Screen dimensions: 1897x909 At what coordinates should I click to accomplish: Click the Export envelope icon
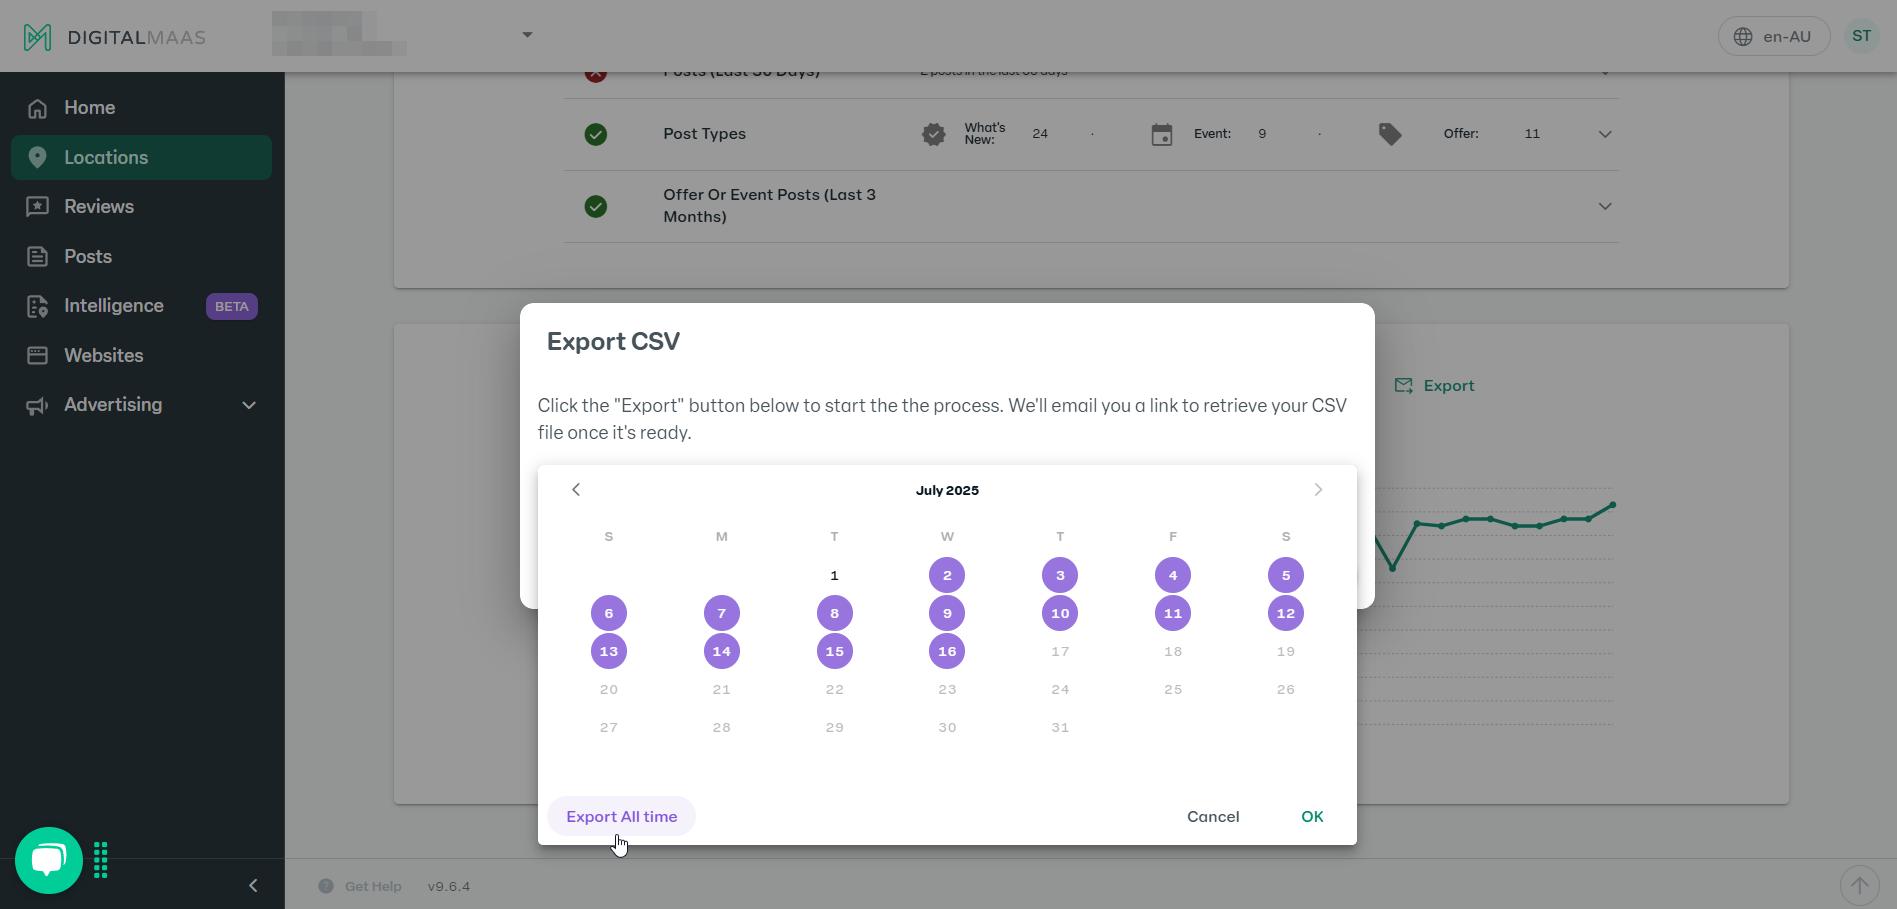1404,386
